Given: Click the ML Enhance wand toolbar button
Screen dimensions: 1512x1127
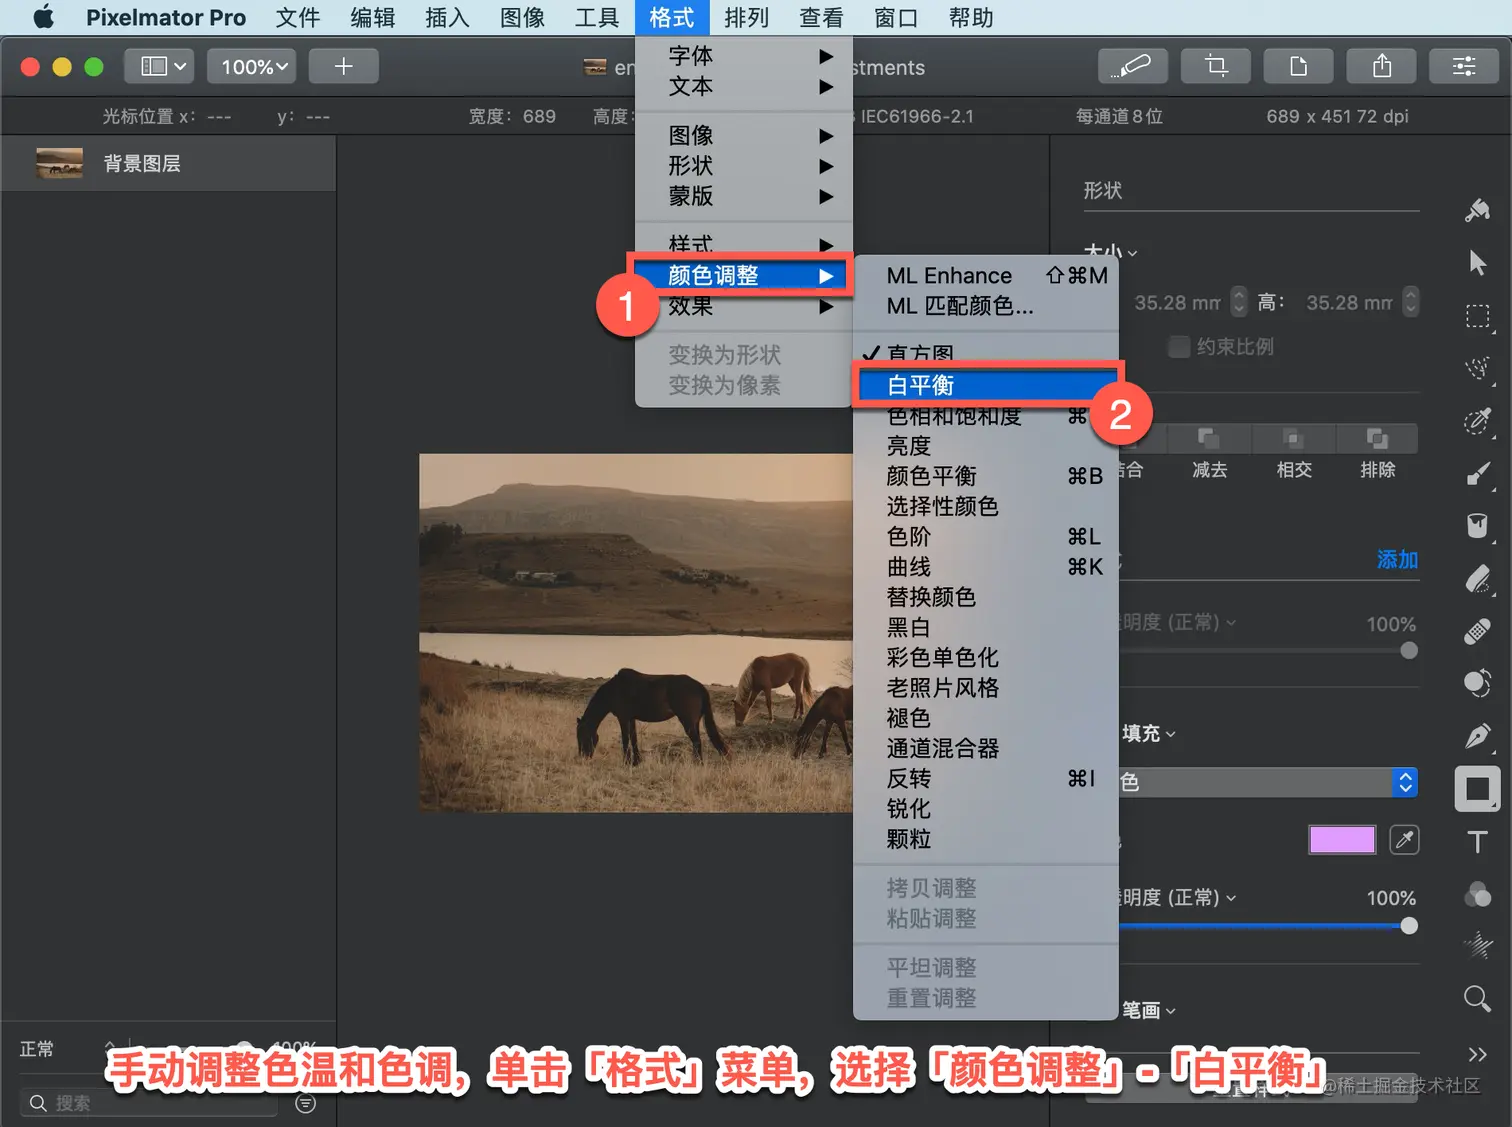Looking at the screenshot, I should 1133,66.
